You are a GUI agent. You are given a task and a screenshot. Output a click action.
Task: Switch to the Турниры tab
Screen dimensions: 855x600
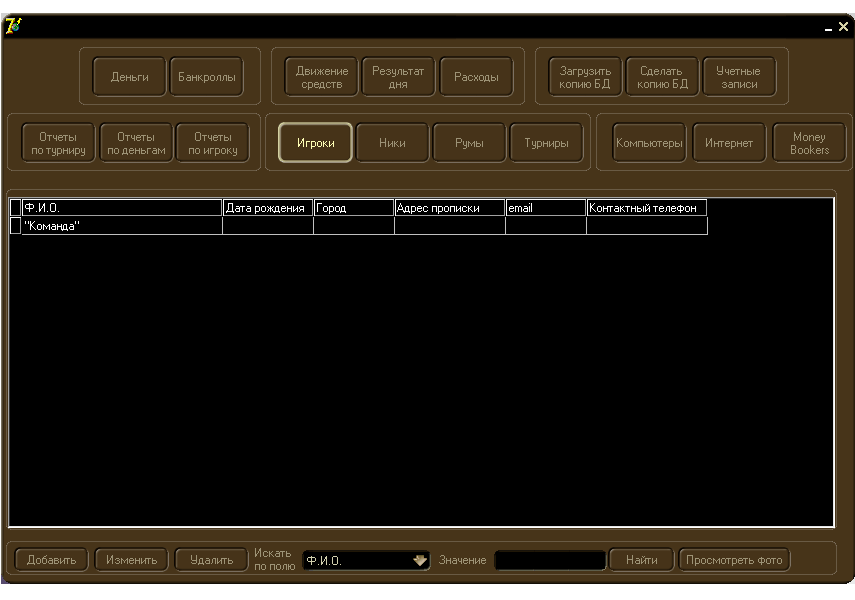[x=546, y=143]
